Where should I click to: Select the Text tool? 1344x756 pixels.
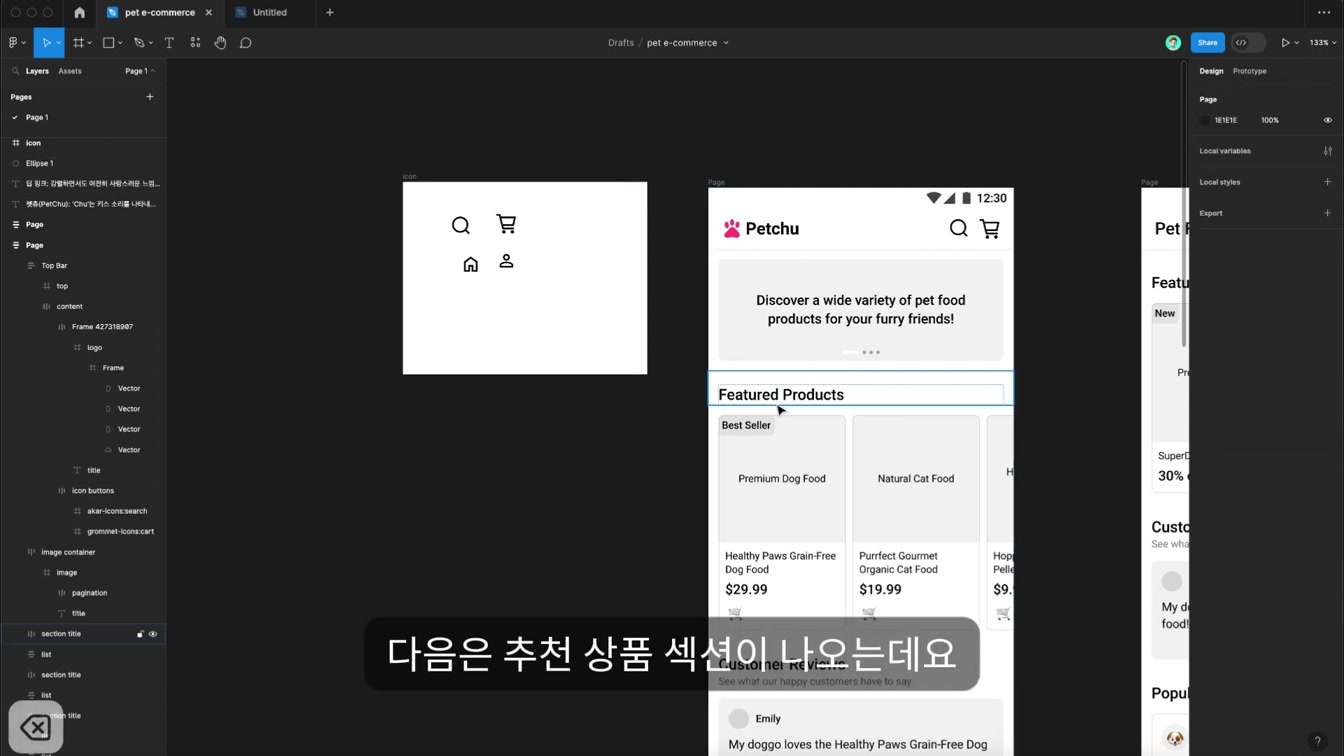point(169,43)
